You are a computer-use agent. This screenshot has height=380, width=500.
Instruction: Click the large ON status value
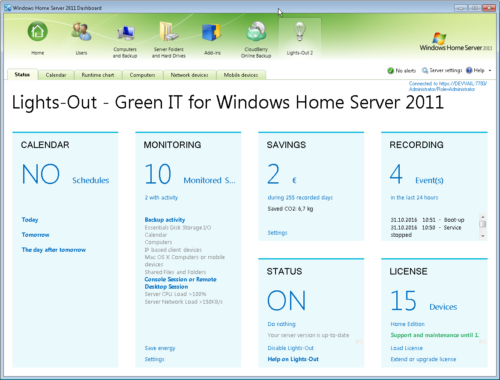pos(286,300)
